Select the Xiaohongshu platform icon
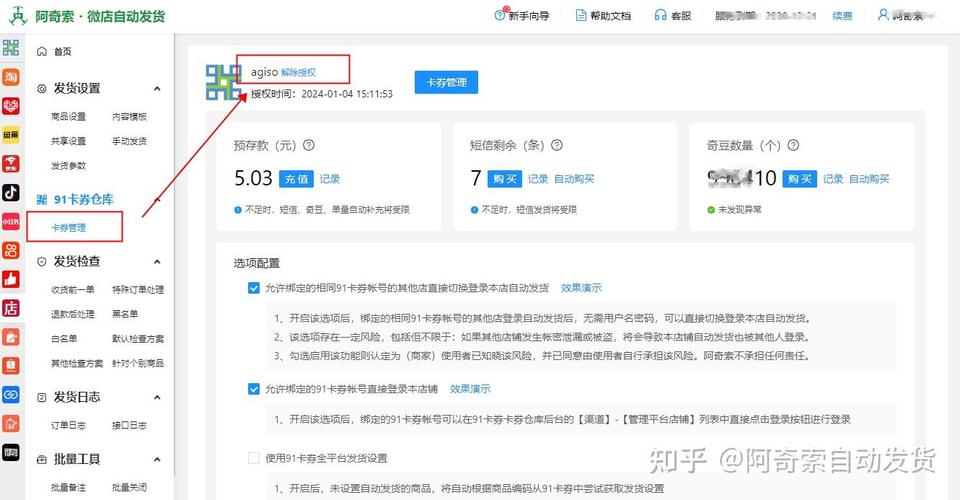Image resolution: width=960 pixels, height=500 pixels. pyautogui.click(x=11, y=221)
